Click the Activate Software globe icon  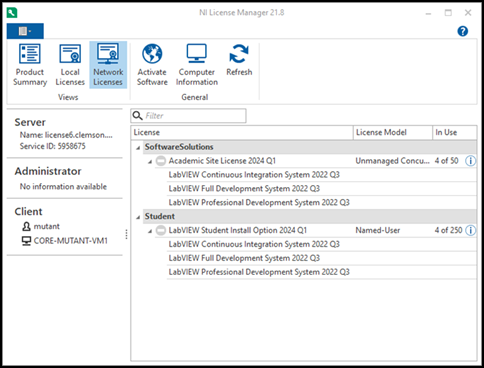pos(152,53)
